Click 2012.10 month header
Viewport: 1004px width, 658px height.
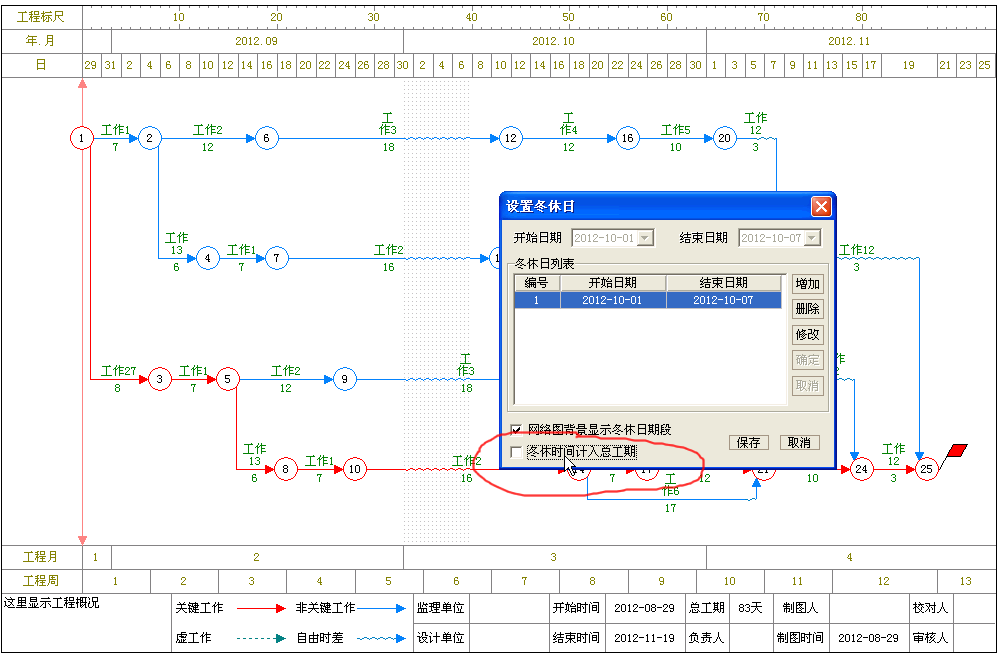pyautogui.click(x=553, y=41)
